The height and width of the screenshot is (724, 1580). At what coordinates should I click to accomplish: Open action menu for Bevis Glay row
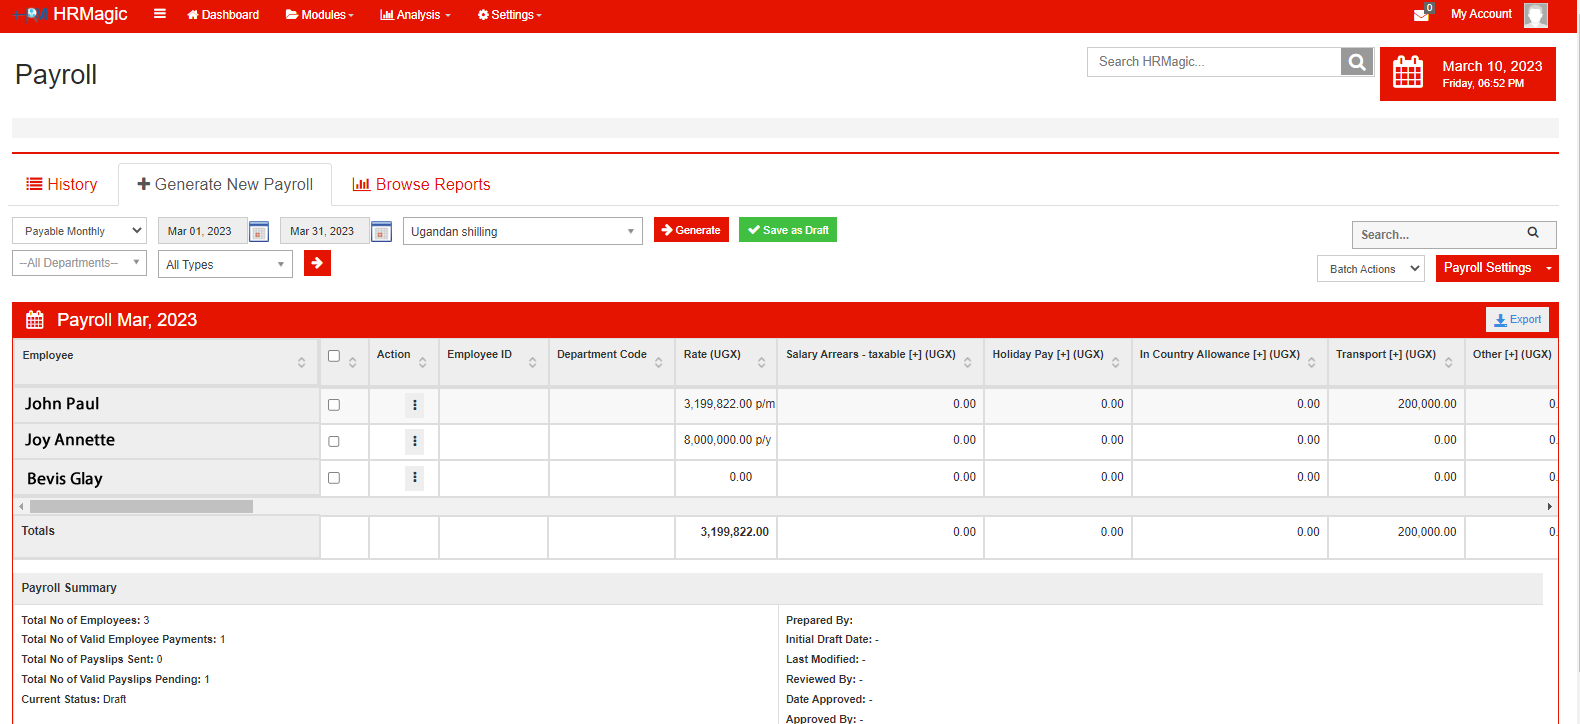[415, 478]
